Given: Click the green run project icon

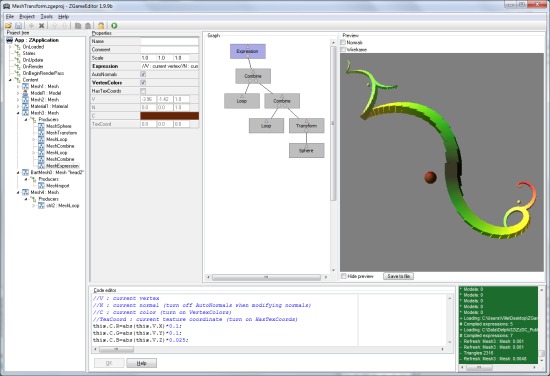Looking at the screenshot, I should 114,26.
